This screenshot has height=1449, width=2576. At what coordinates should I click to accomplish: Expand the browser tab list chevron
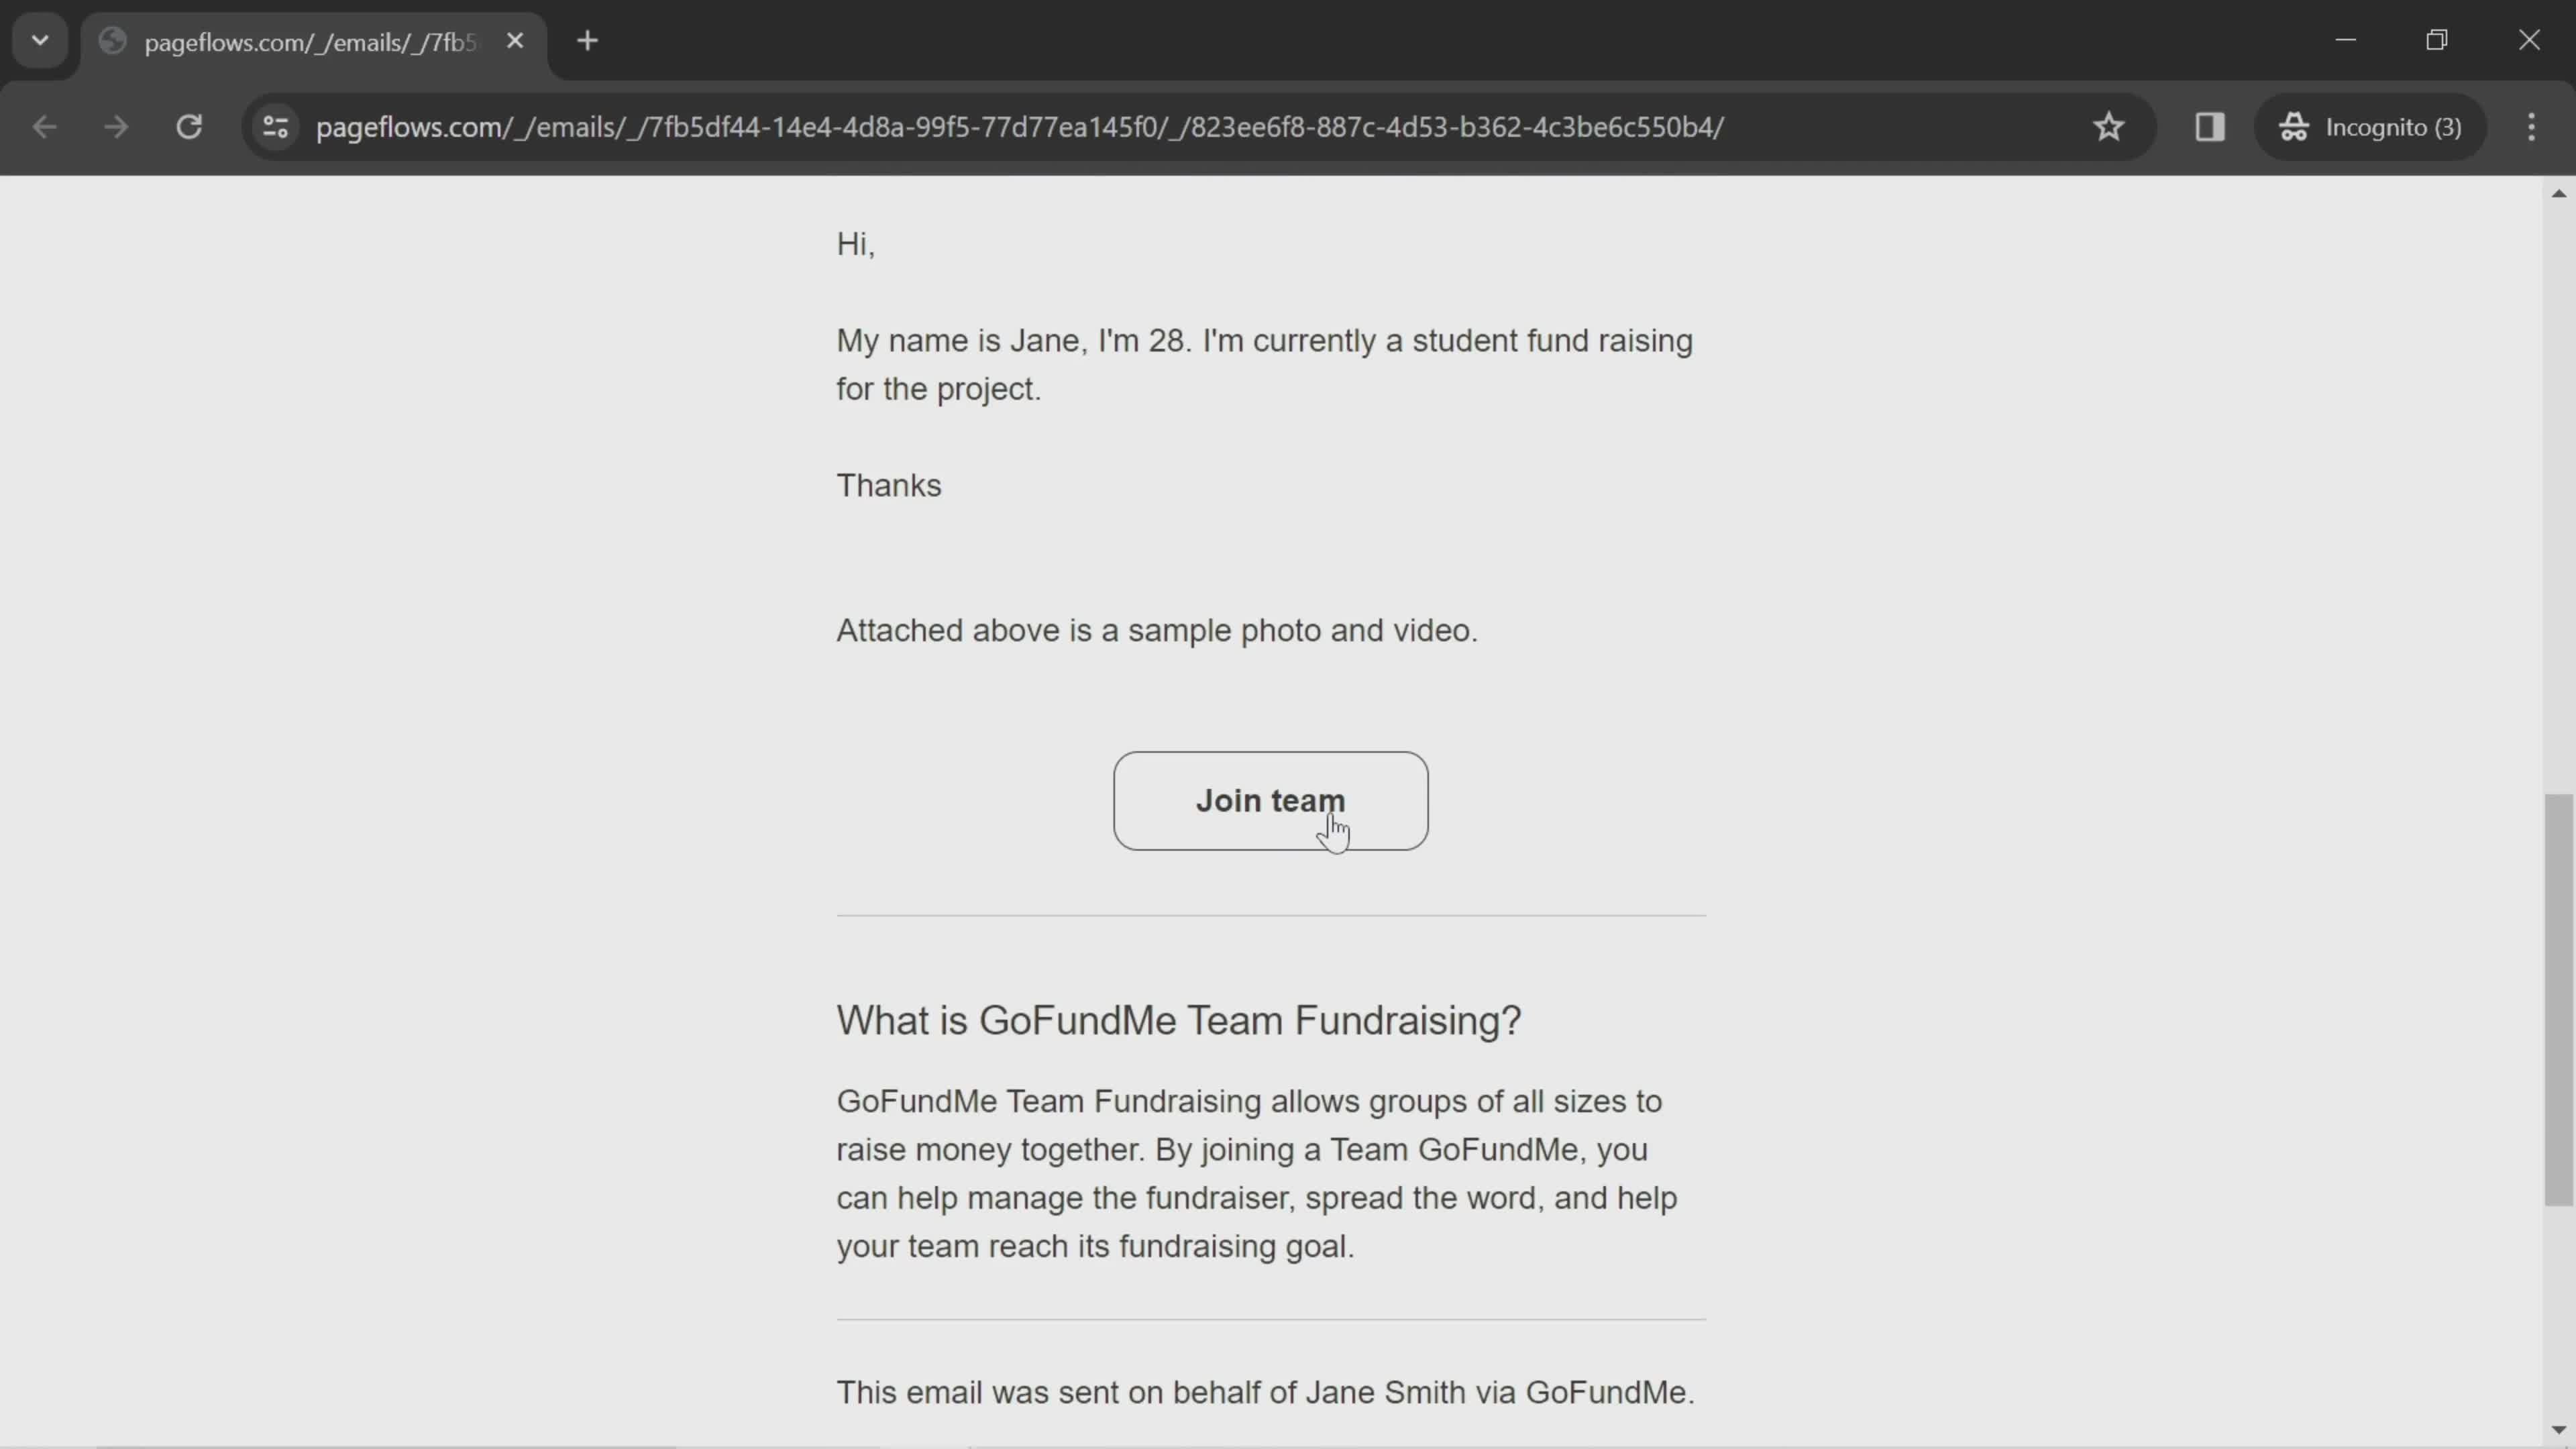[39, 39]
